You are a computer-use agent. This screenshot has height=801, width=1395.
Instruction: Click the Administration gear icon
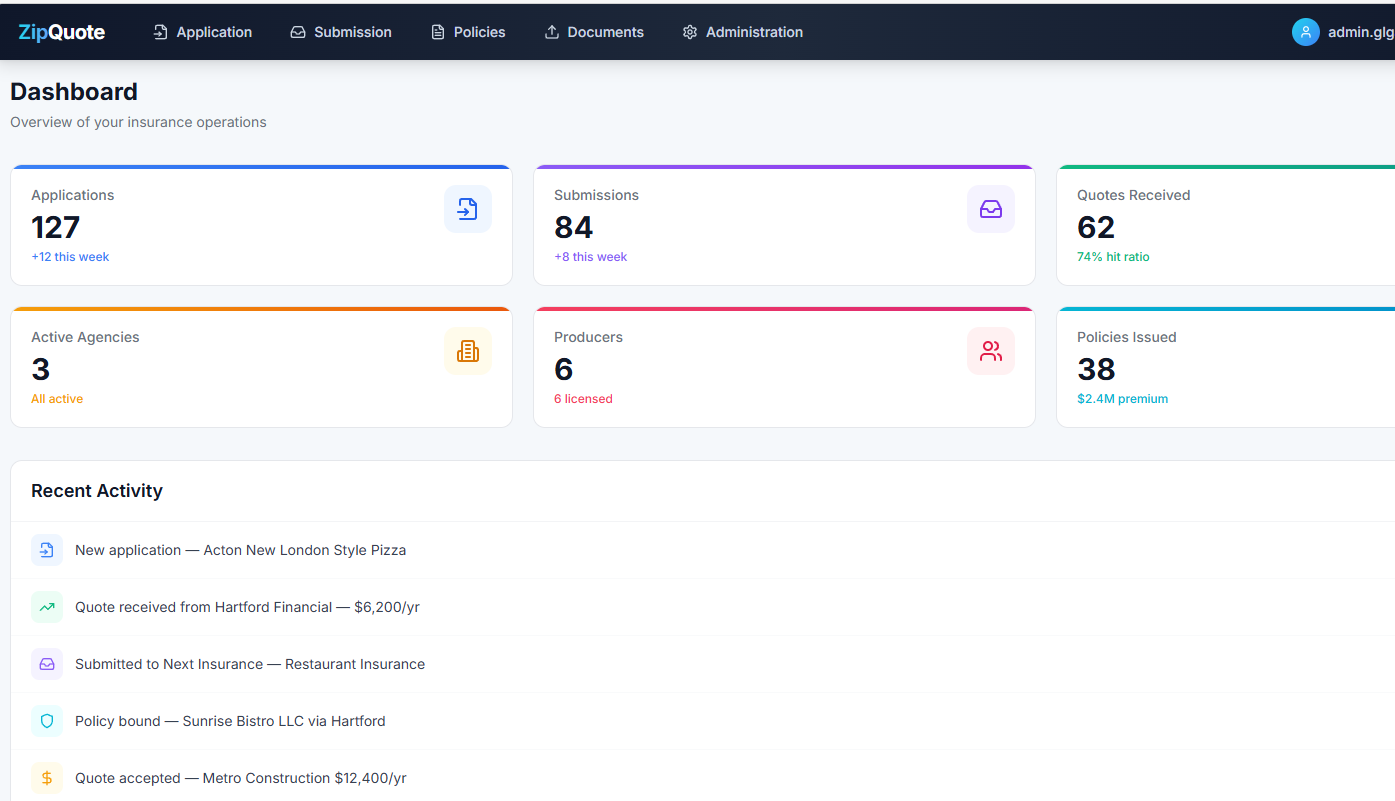[689, 32]
